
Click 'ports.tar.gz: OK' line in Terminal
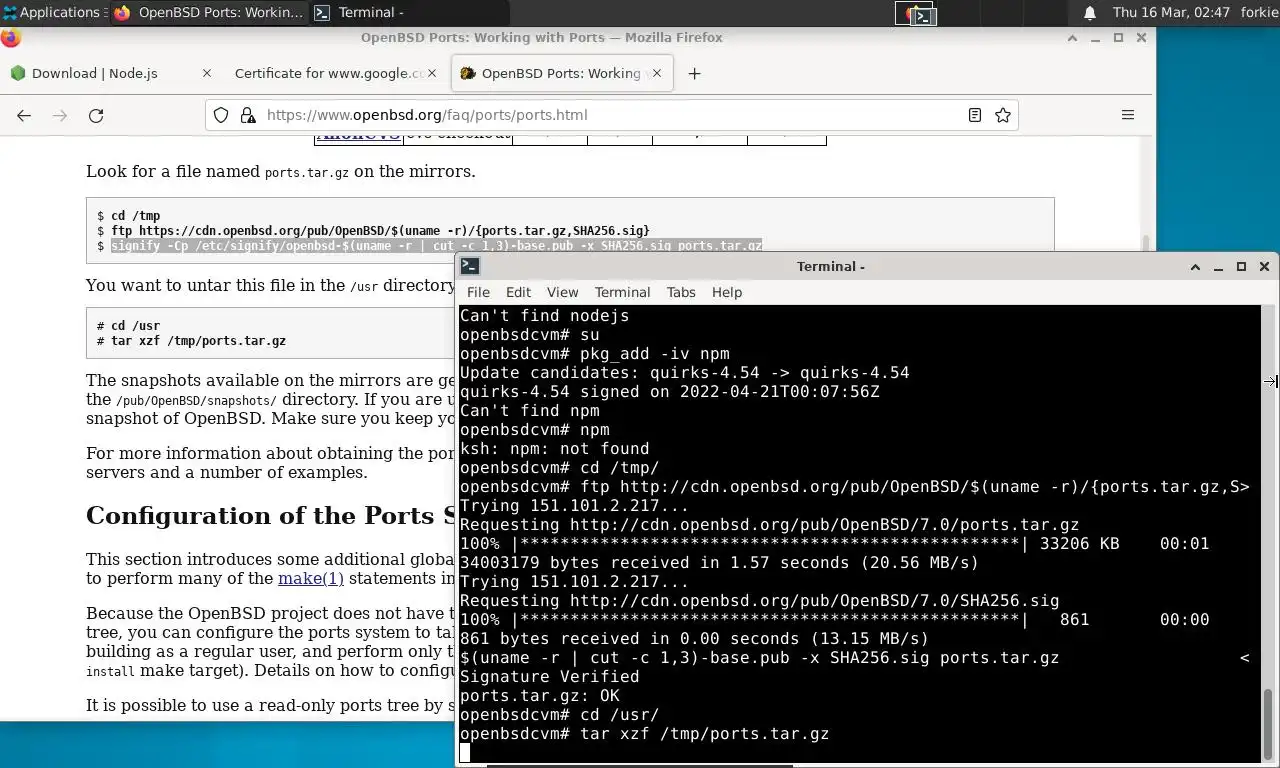(539, 696)
